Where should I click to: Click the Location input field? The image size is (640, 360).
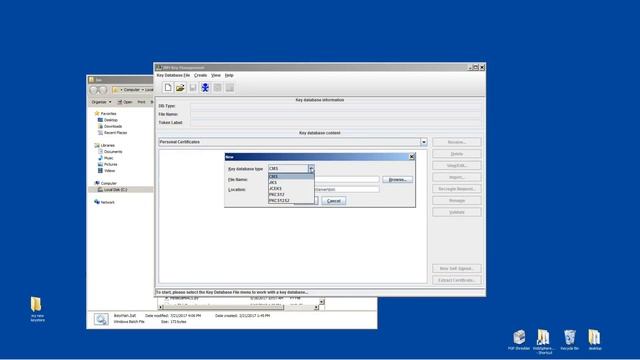(347, 189)
